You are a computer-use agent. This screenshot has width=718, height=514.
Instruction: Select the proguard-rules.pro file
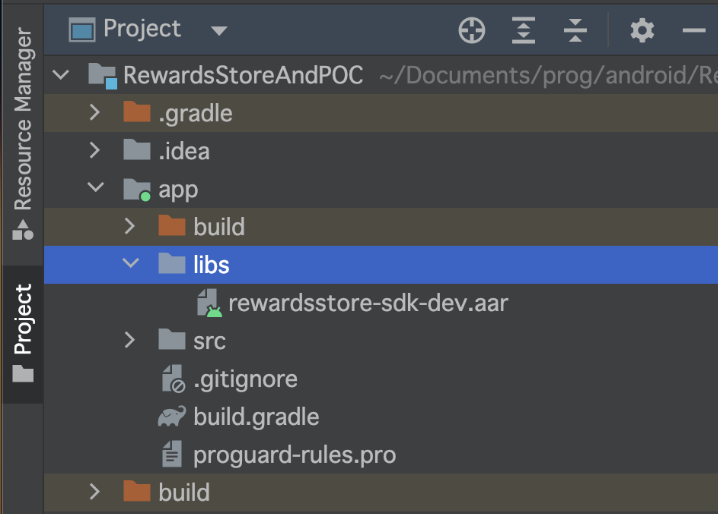tap(381, 455)
